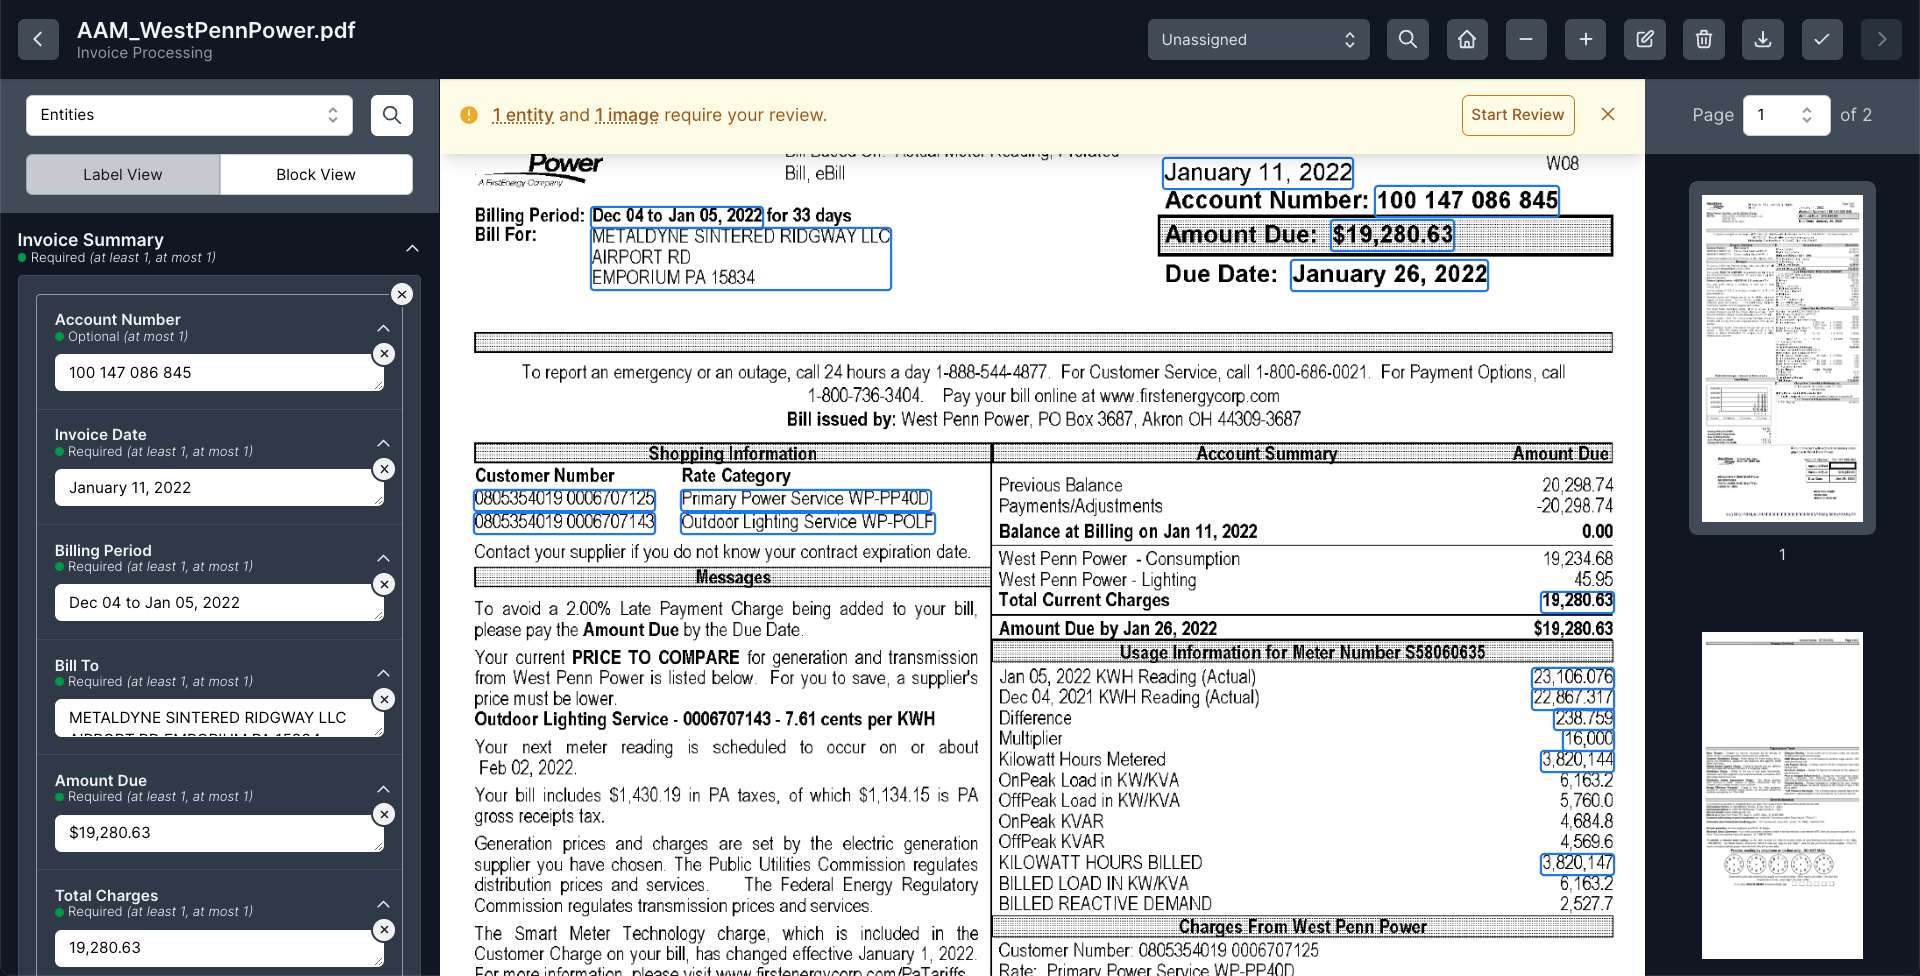Download the processed invoice
This screenshot has width=1920, height=976.
point(1761,39)
